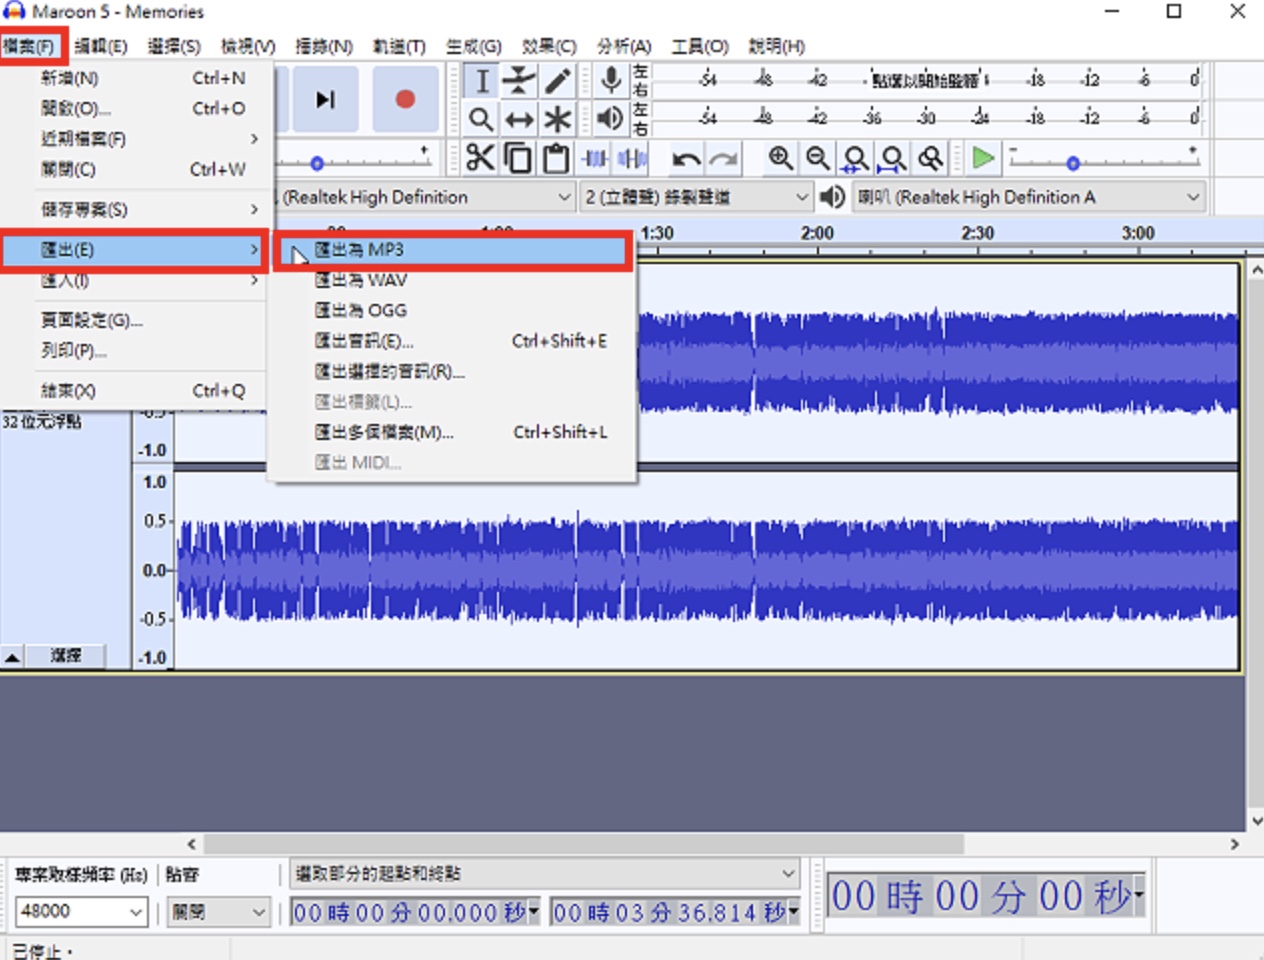Expand 匯入(I) submenu
Screen dimensions: 1264x960
pos(135,281)
